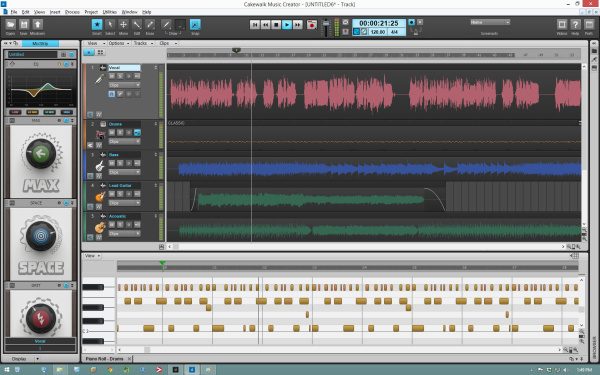The image size is (600, 375).
Task: Click the SPACE knob in the effects panel
Action: [x=41, y=236]
